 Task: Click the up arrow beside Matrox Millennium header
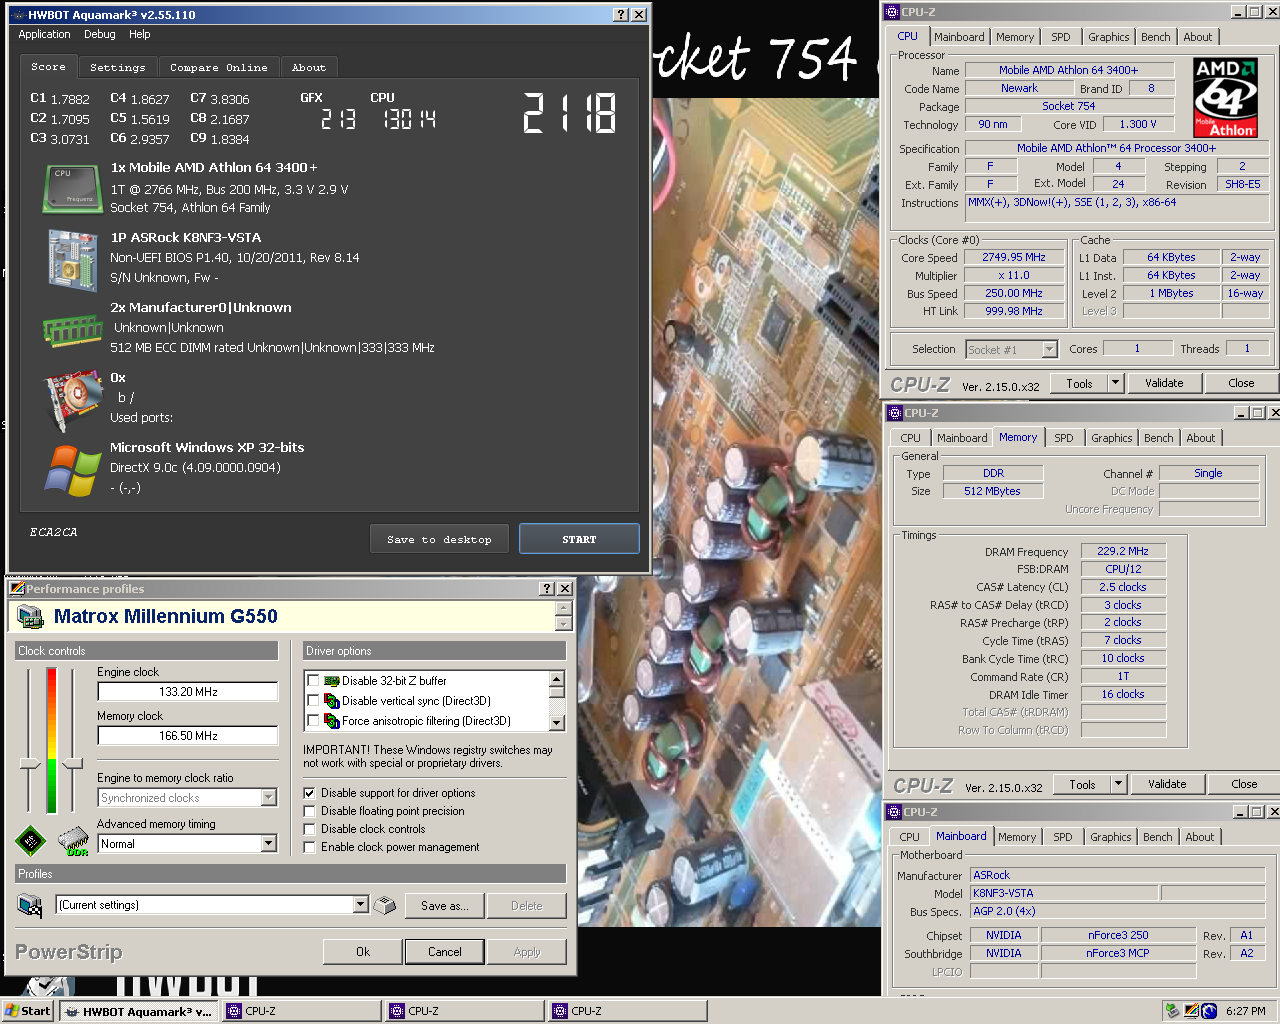[563, 609]
